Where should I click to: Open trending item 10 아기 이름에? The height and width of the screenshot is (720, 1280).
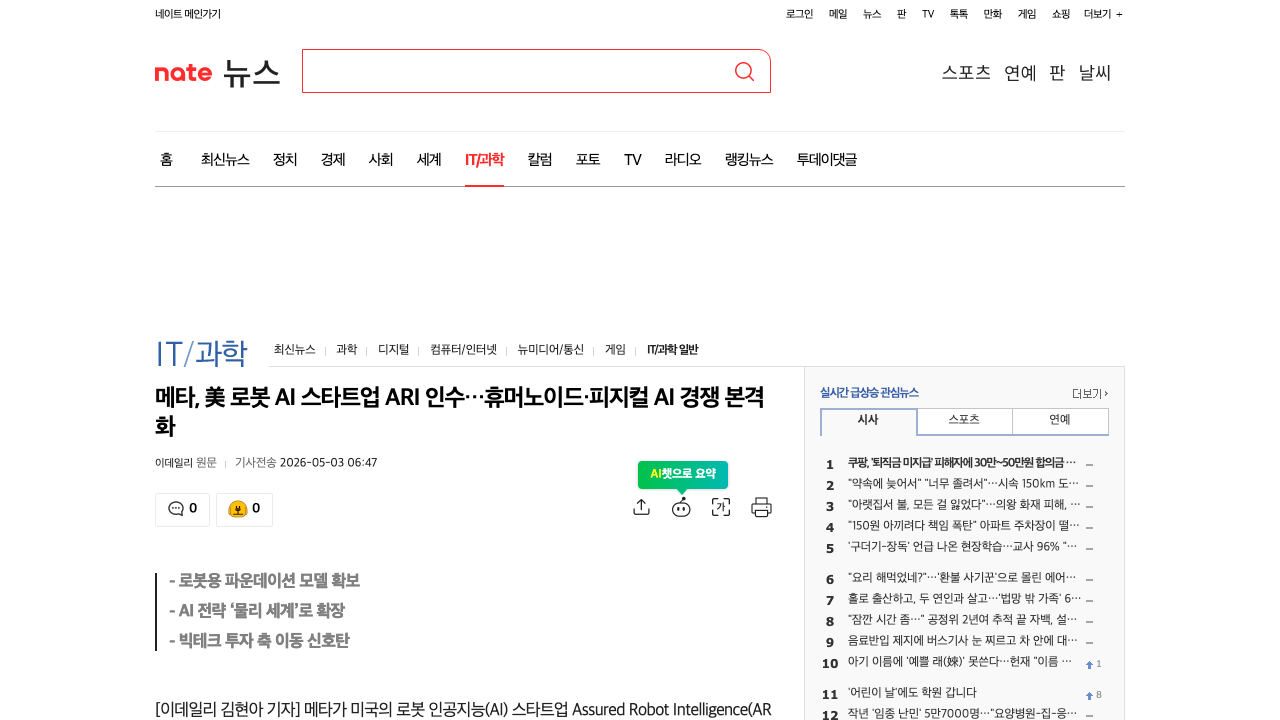pos(961,663)
